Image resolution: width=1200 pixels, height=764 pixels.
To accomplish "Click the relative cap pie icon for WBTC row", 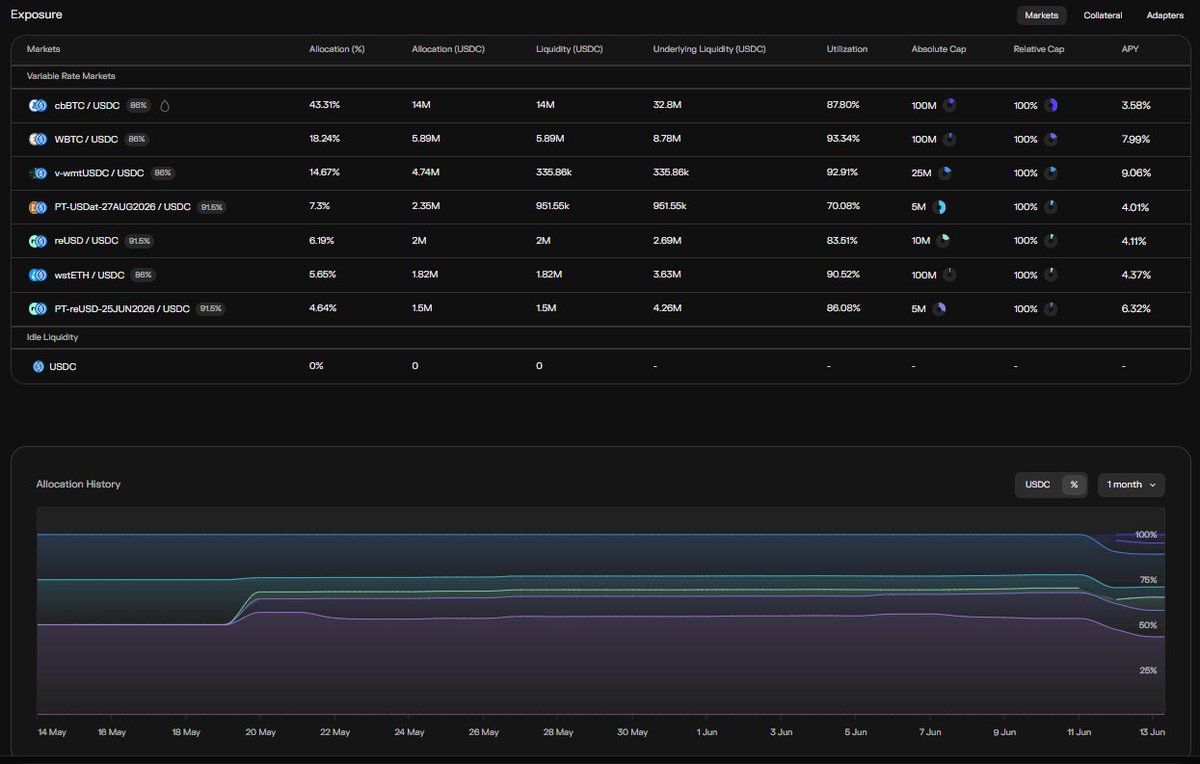I will point(1051,139).
